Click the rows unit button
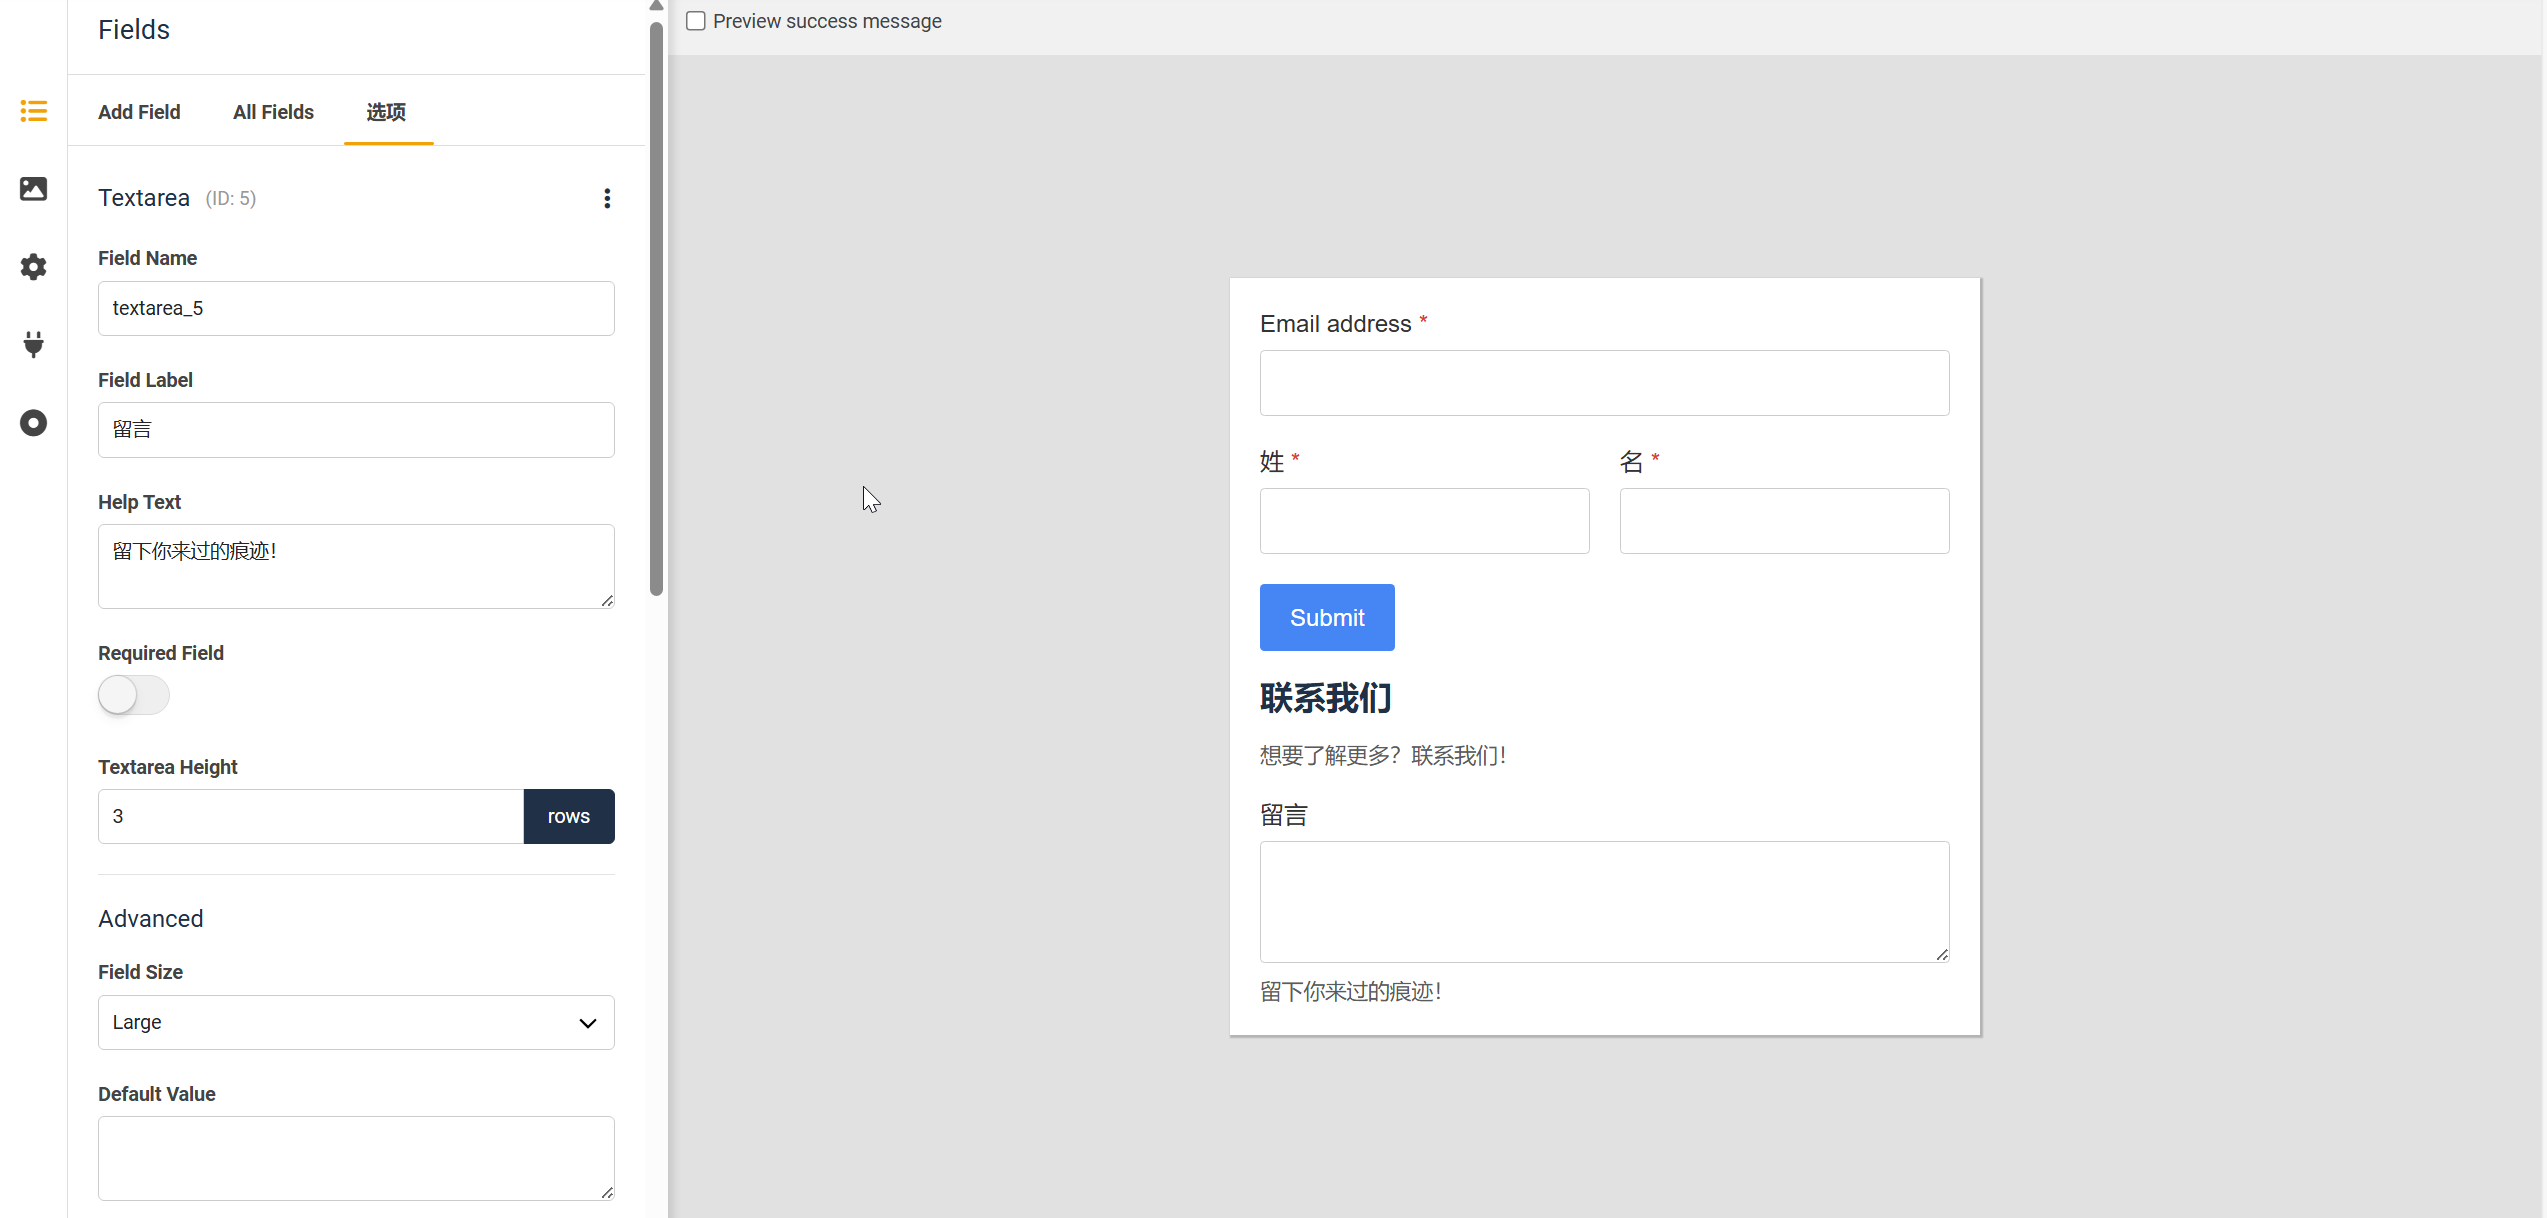 coord(568,816)
